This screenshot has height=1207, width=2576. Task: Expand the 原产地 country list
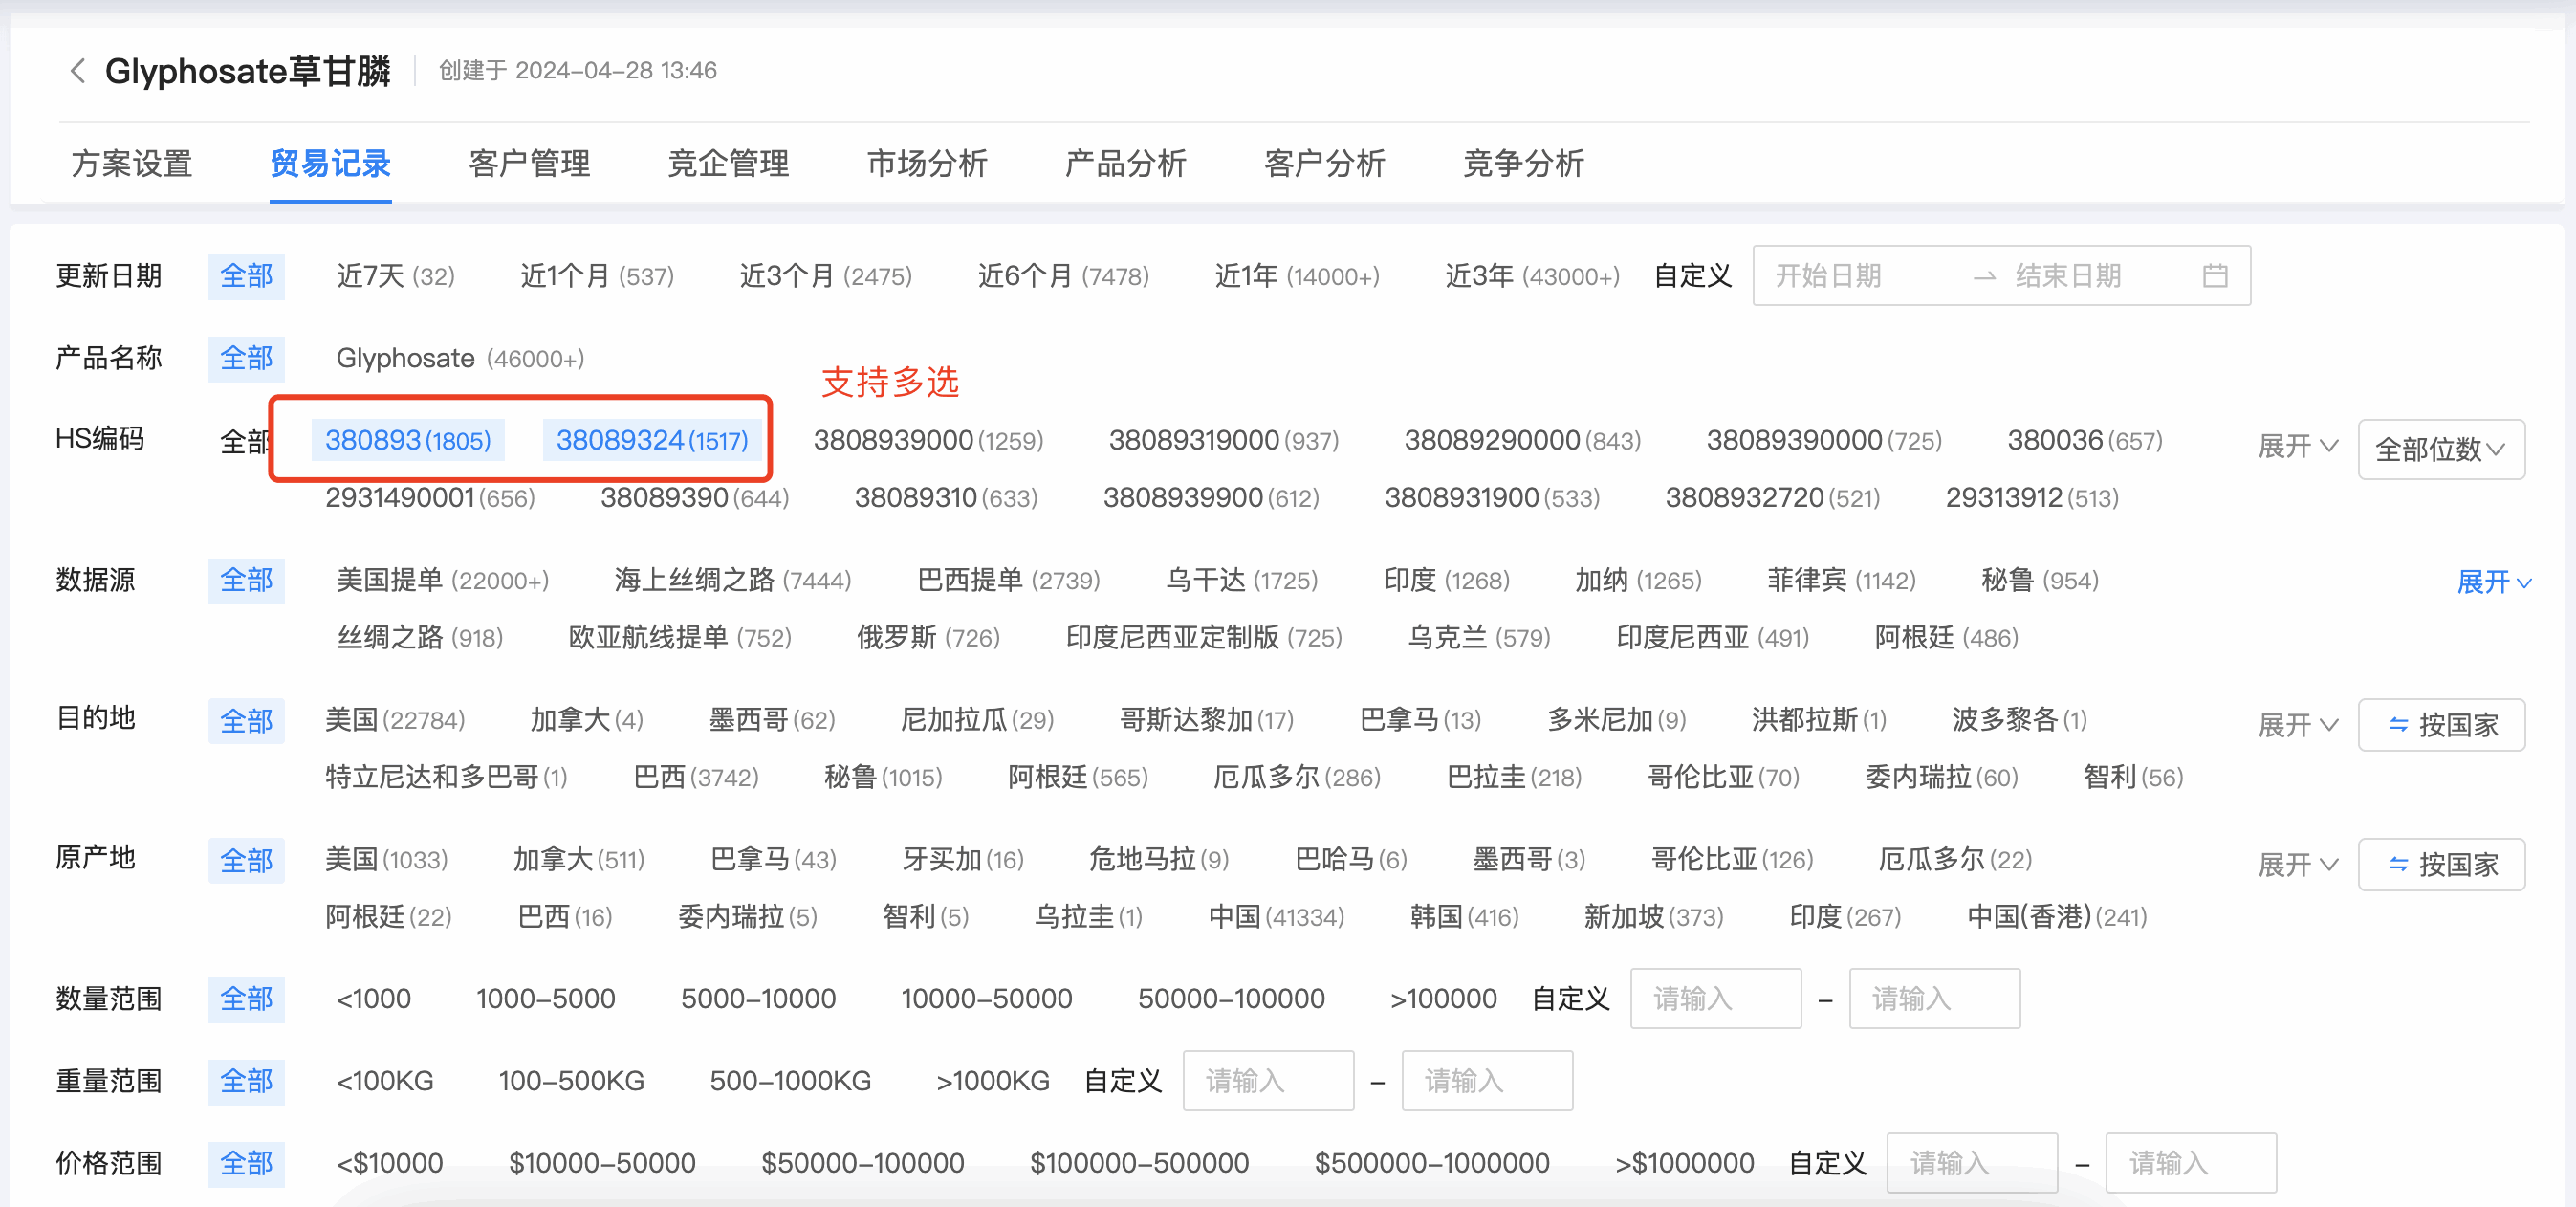click(2297, 864)
